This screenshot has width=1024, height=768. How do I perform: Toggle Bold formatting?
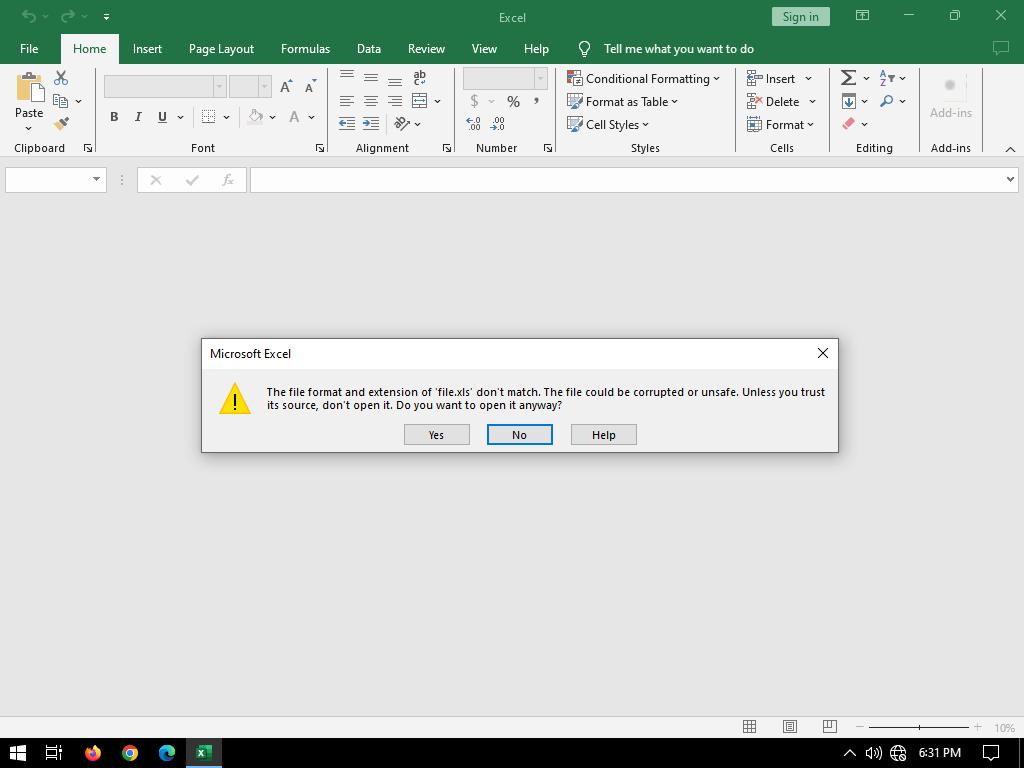[x=114, y=117]
